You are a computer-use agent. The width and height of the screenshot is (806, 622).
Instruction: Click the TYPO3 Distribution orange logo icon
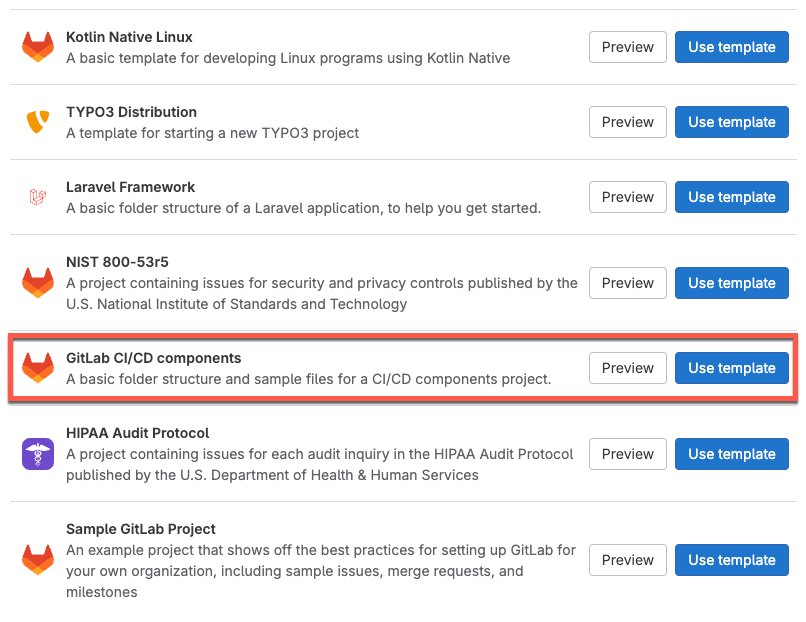[37, 122]
